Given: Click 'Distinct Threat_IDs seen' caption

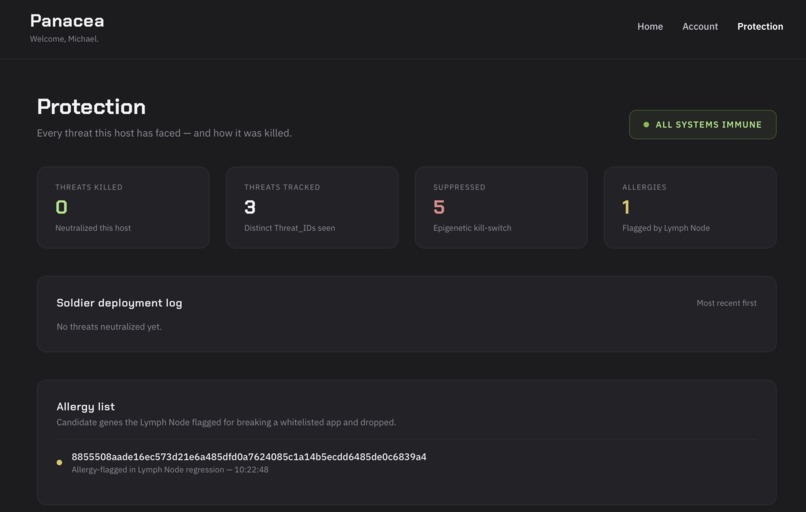Looking at the screenshot, I should click(289, 228).
